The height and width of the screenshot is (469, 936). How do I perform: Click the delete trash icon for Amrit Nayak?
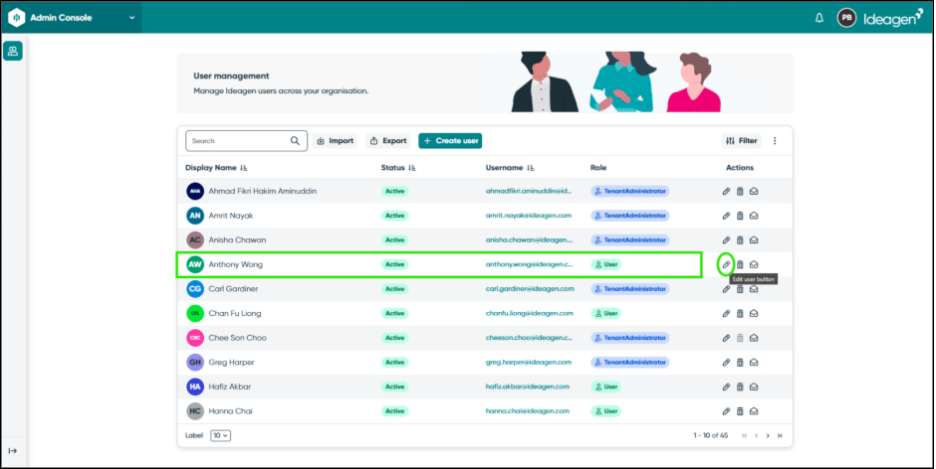pos(740,216)
